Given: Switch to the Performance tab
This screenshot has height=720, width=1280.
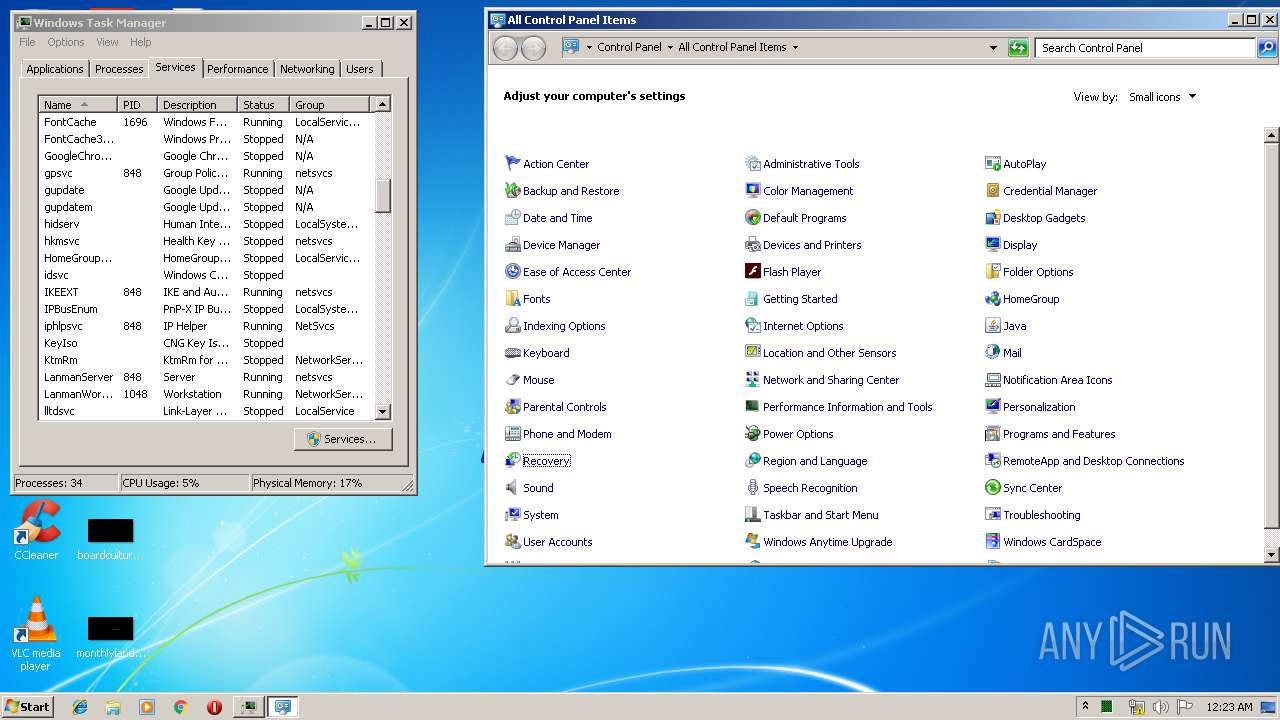Looking at the screenshot, I should pos(238,69).
